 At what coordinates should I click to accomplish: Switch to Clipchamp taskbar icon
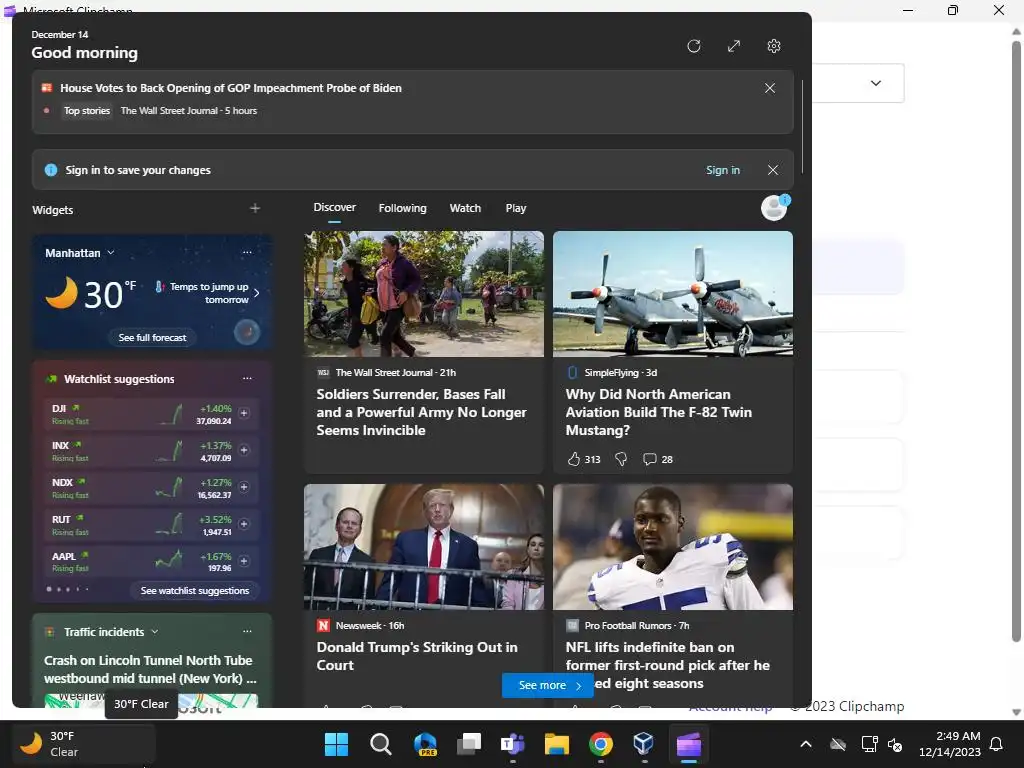pyautogui.click(x=688, y=744)
